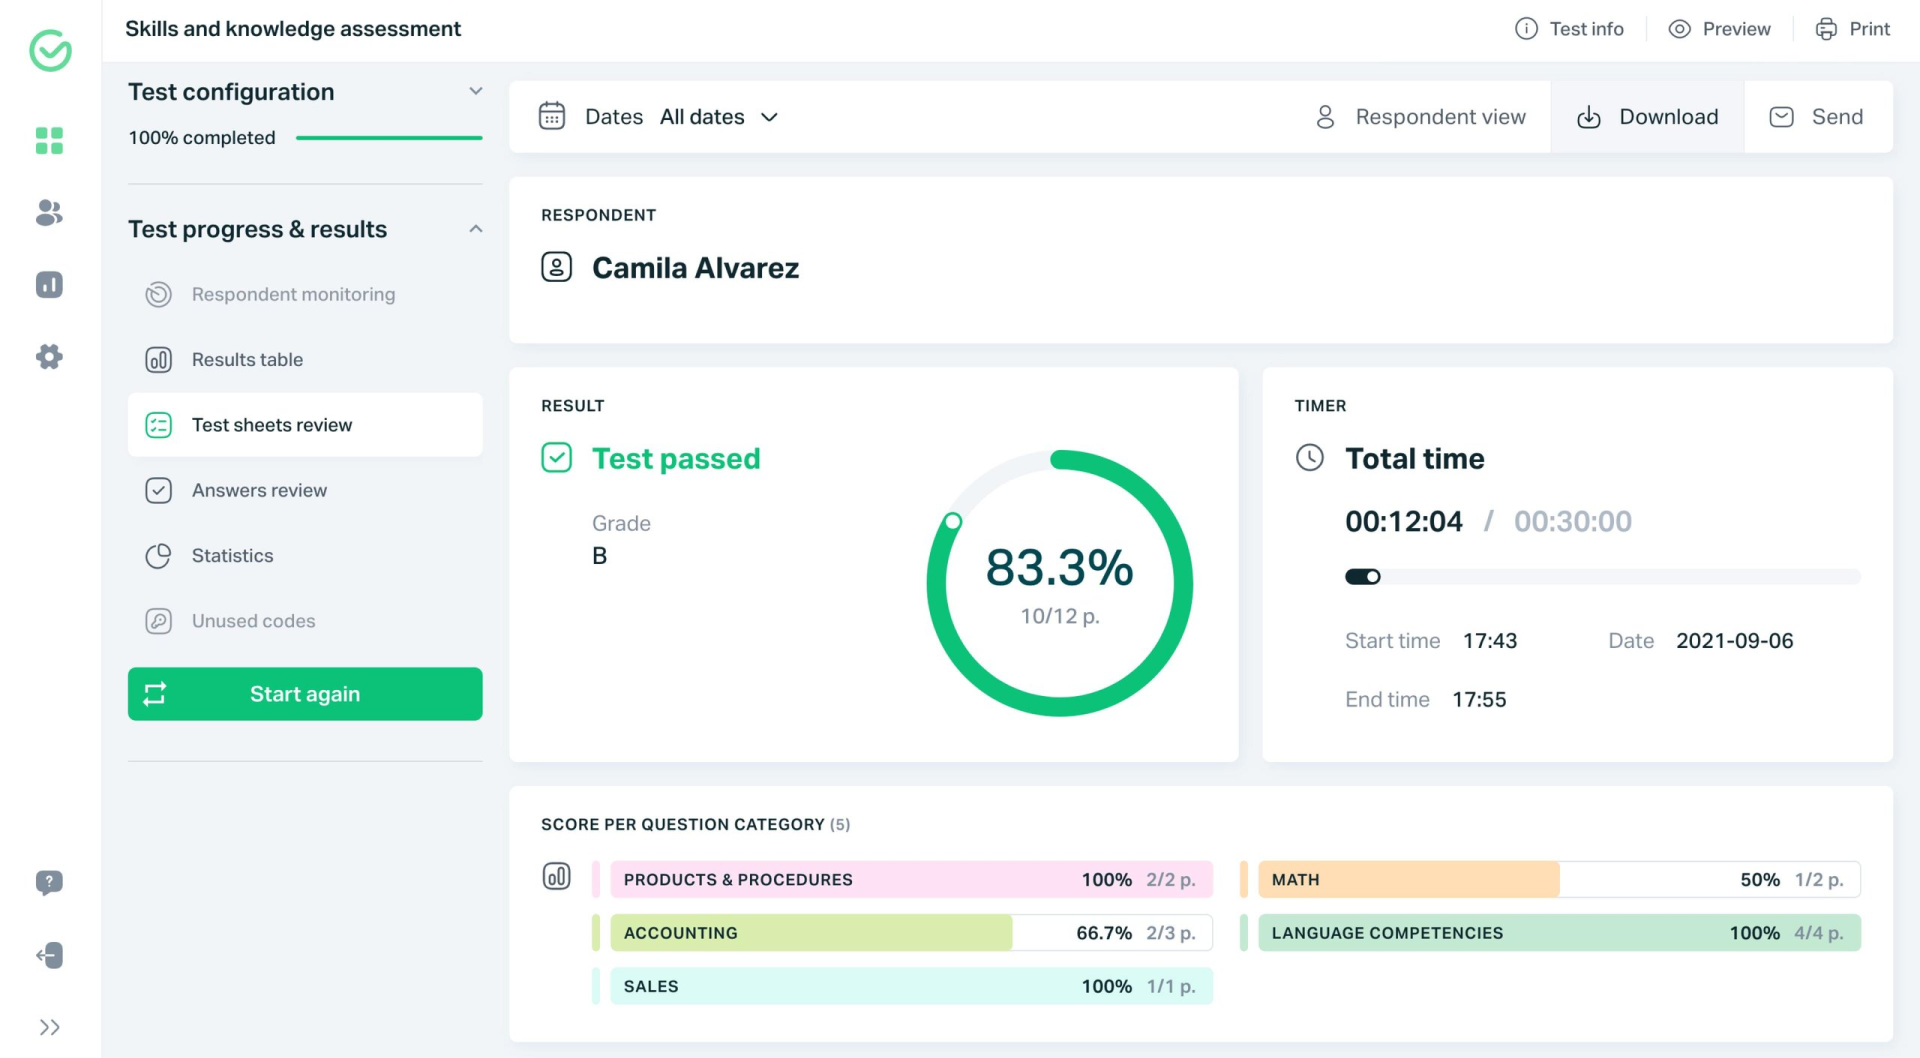Viewport: 1920px width, 1058px height.
Task: Click the calendar icon beside Dates
Action: 552,116
